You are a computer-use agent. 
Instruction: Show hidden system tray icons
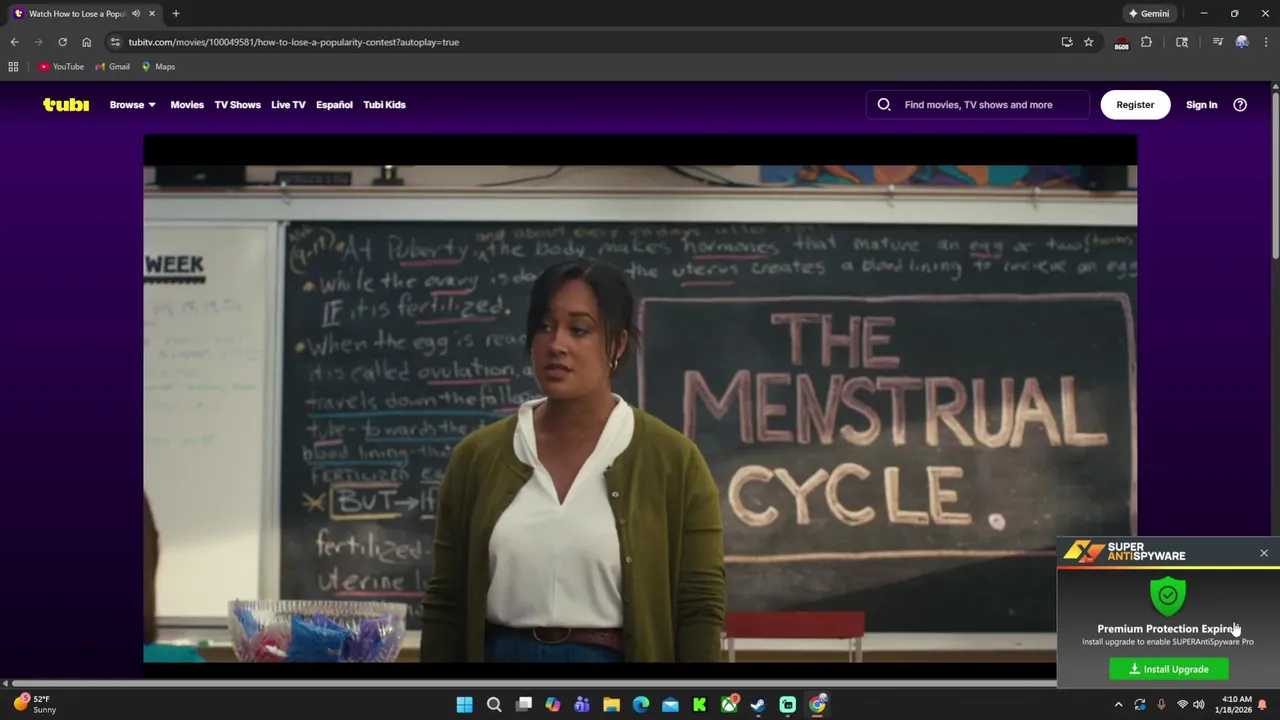pos(1118,705)
